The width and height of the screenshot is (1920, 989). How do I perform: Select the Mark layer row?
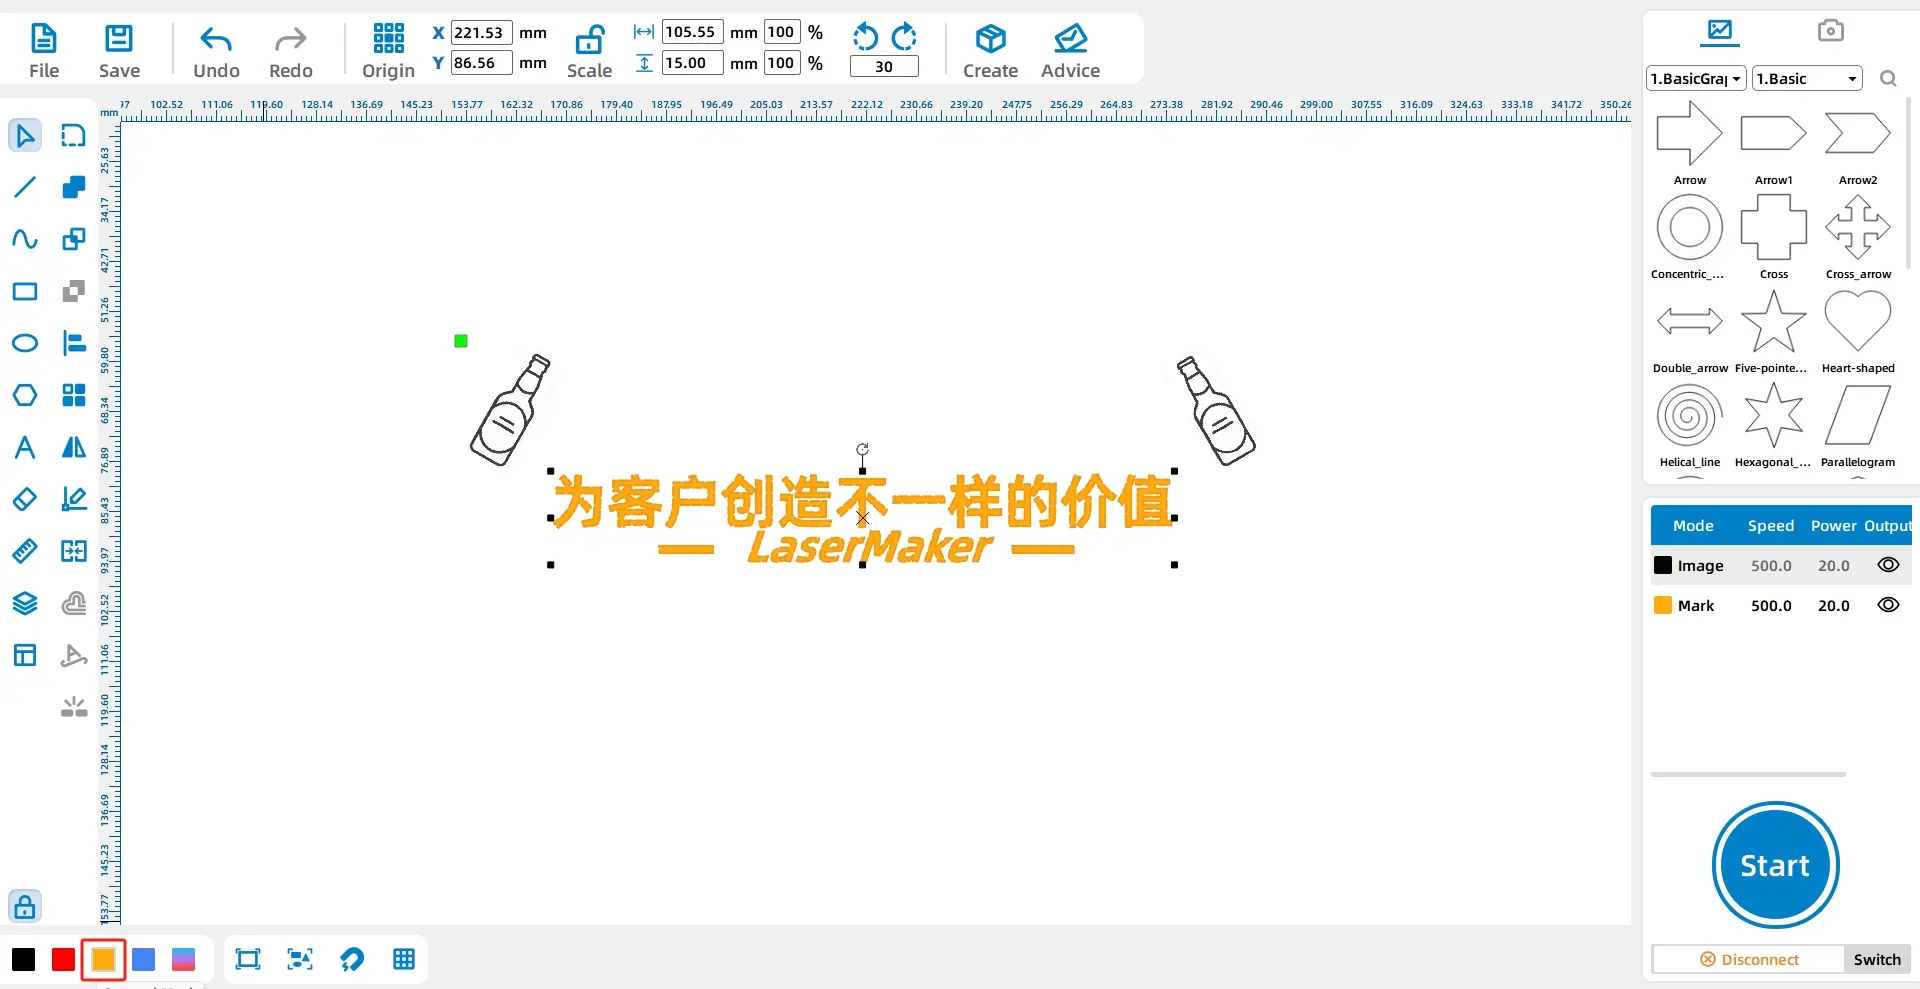coord(1780,605)
